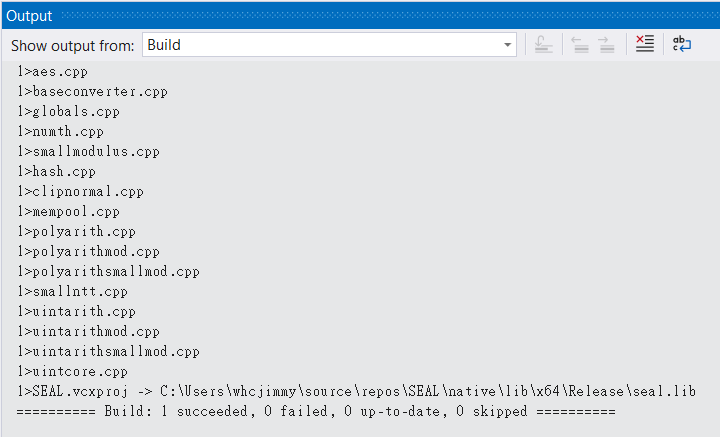Select the hash.cpp output line

[56, 172]
